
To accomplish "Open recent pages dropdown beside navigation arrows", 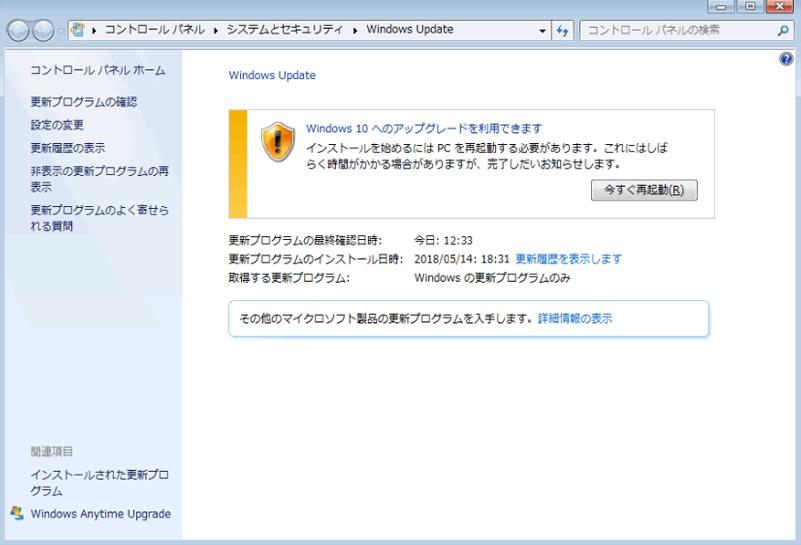I will [x=61, y=31].
